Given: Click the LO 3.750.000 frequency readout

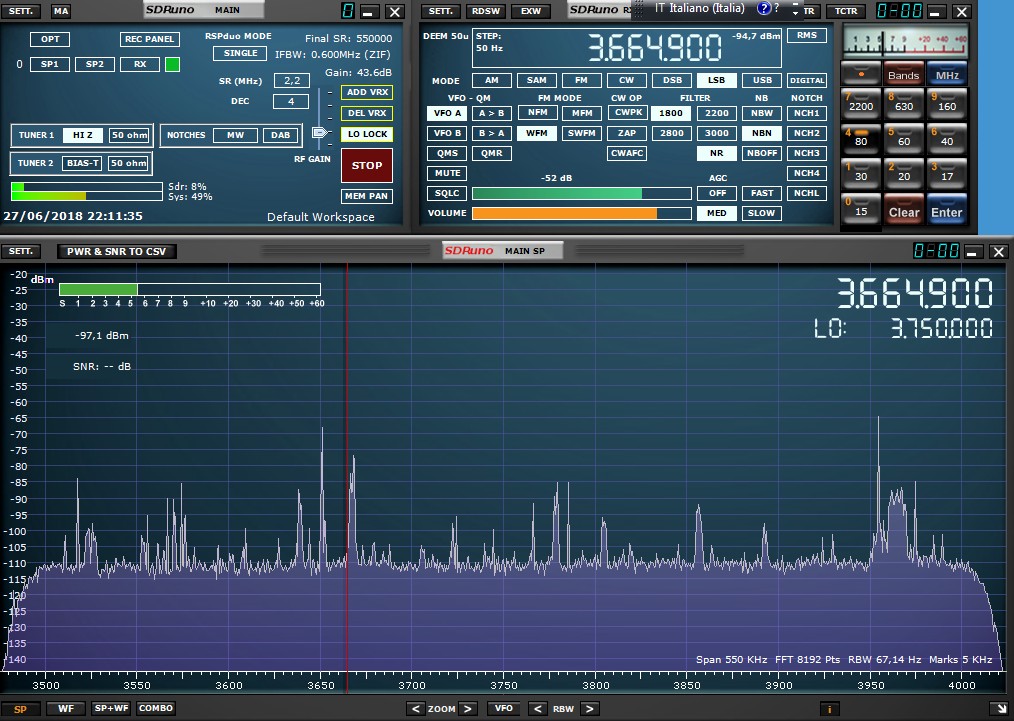Looking at the screenshot, I should coord(903,328).
